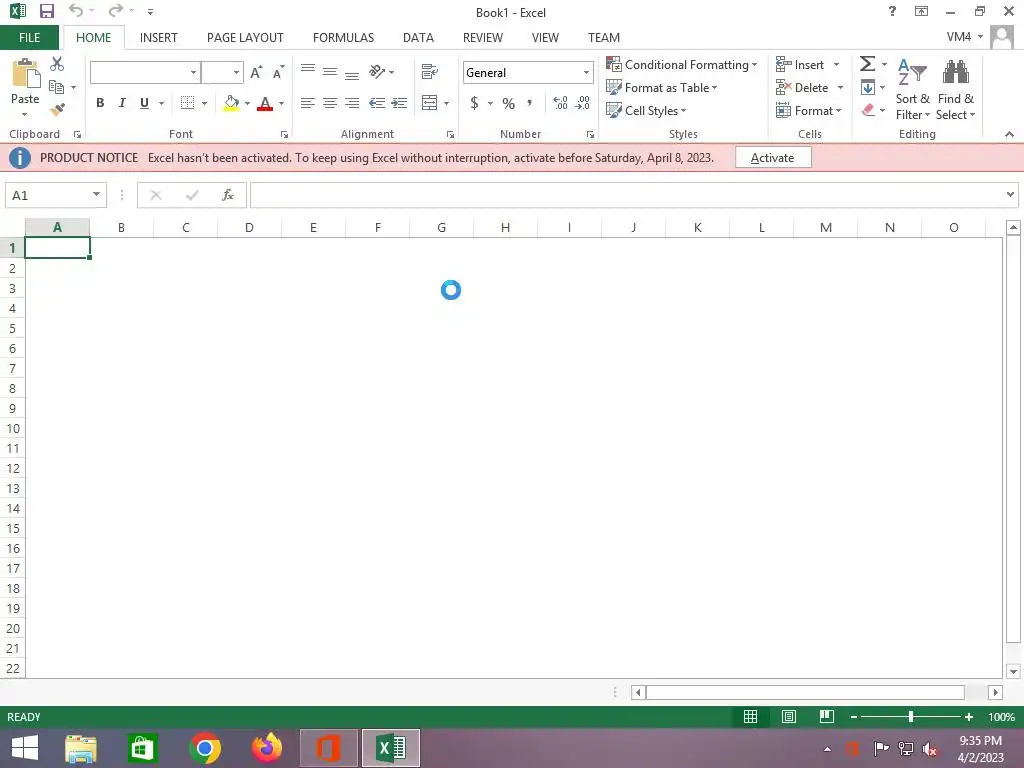Click the Decrease Decimal icon
Image resolution: width=1024 pixels, height=768 pixels.
(583, 103)
